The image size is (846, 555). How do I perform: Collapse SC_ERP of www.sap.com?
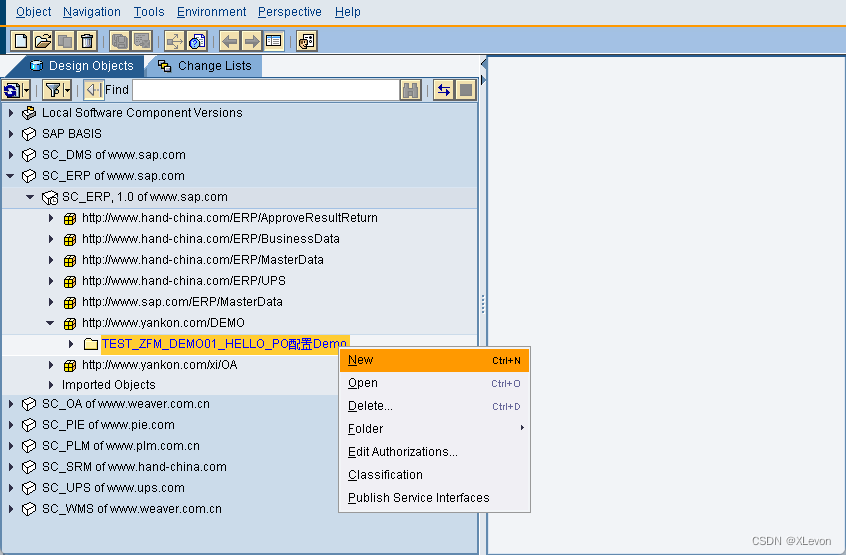10,176
